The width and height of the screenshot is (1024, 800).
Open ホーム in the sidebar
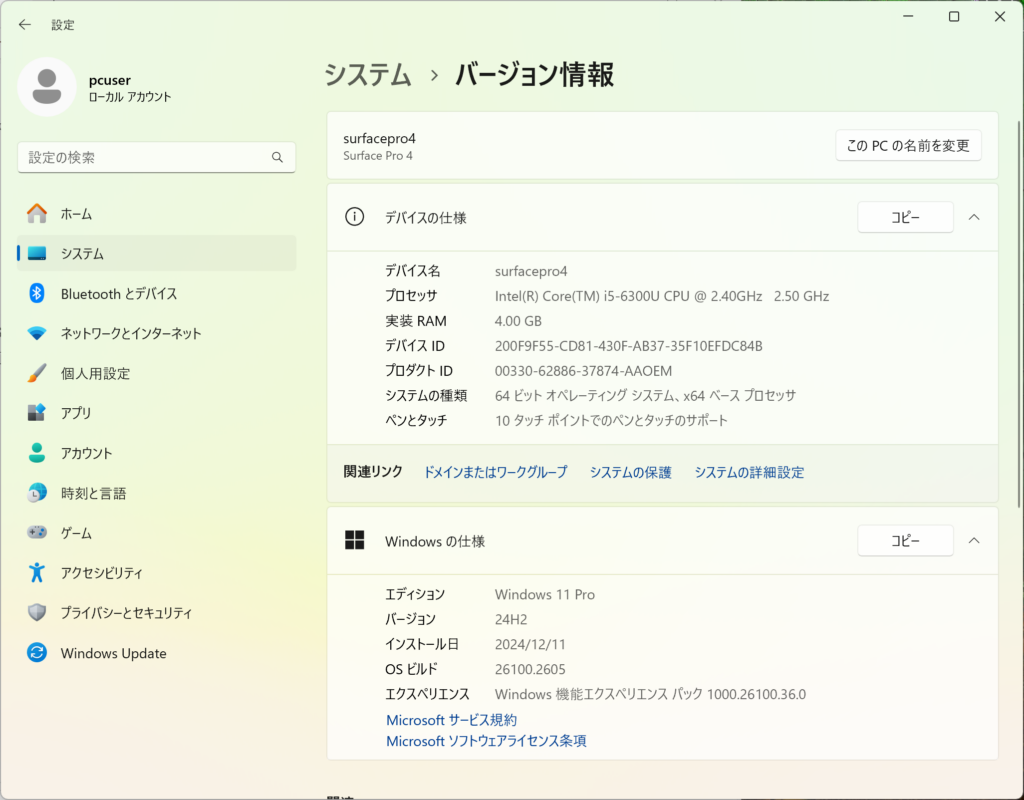[x=157, y=214]
